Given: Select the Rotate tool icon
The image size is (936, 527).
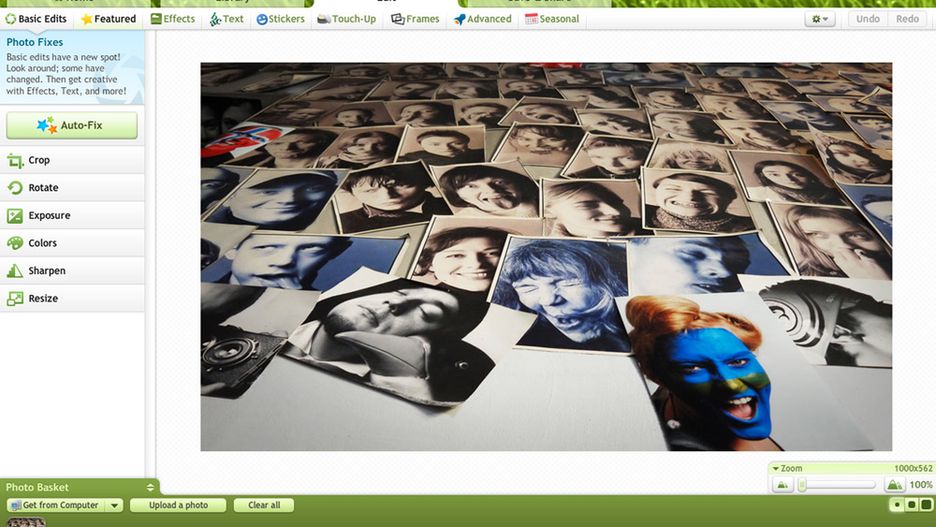Looking at the screenshot, I should tap(15, 187).
